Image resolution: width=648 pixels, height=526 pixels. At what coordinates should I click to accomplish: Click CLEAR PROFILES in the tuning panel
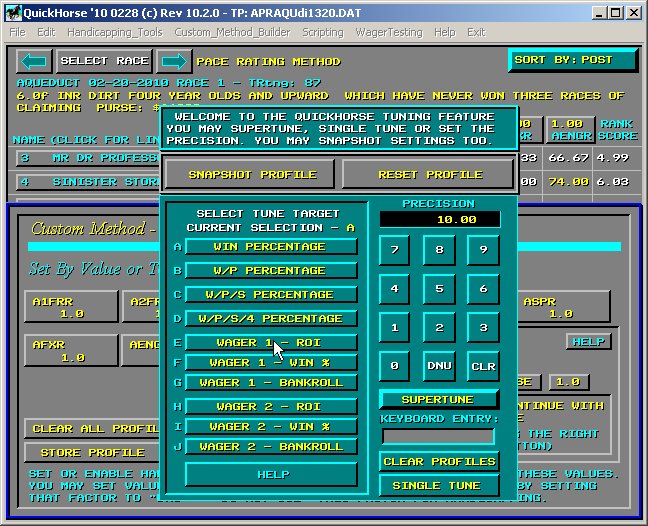click(x=438, y=462)
